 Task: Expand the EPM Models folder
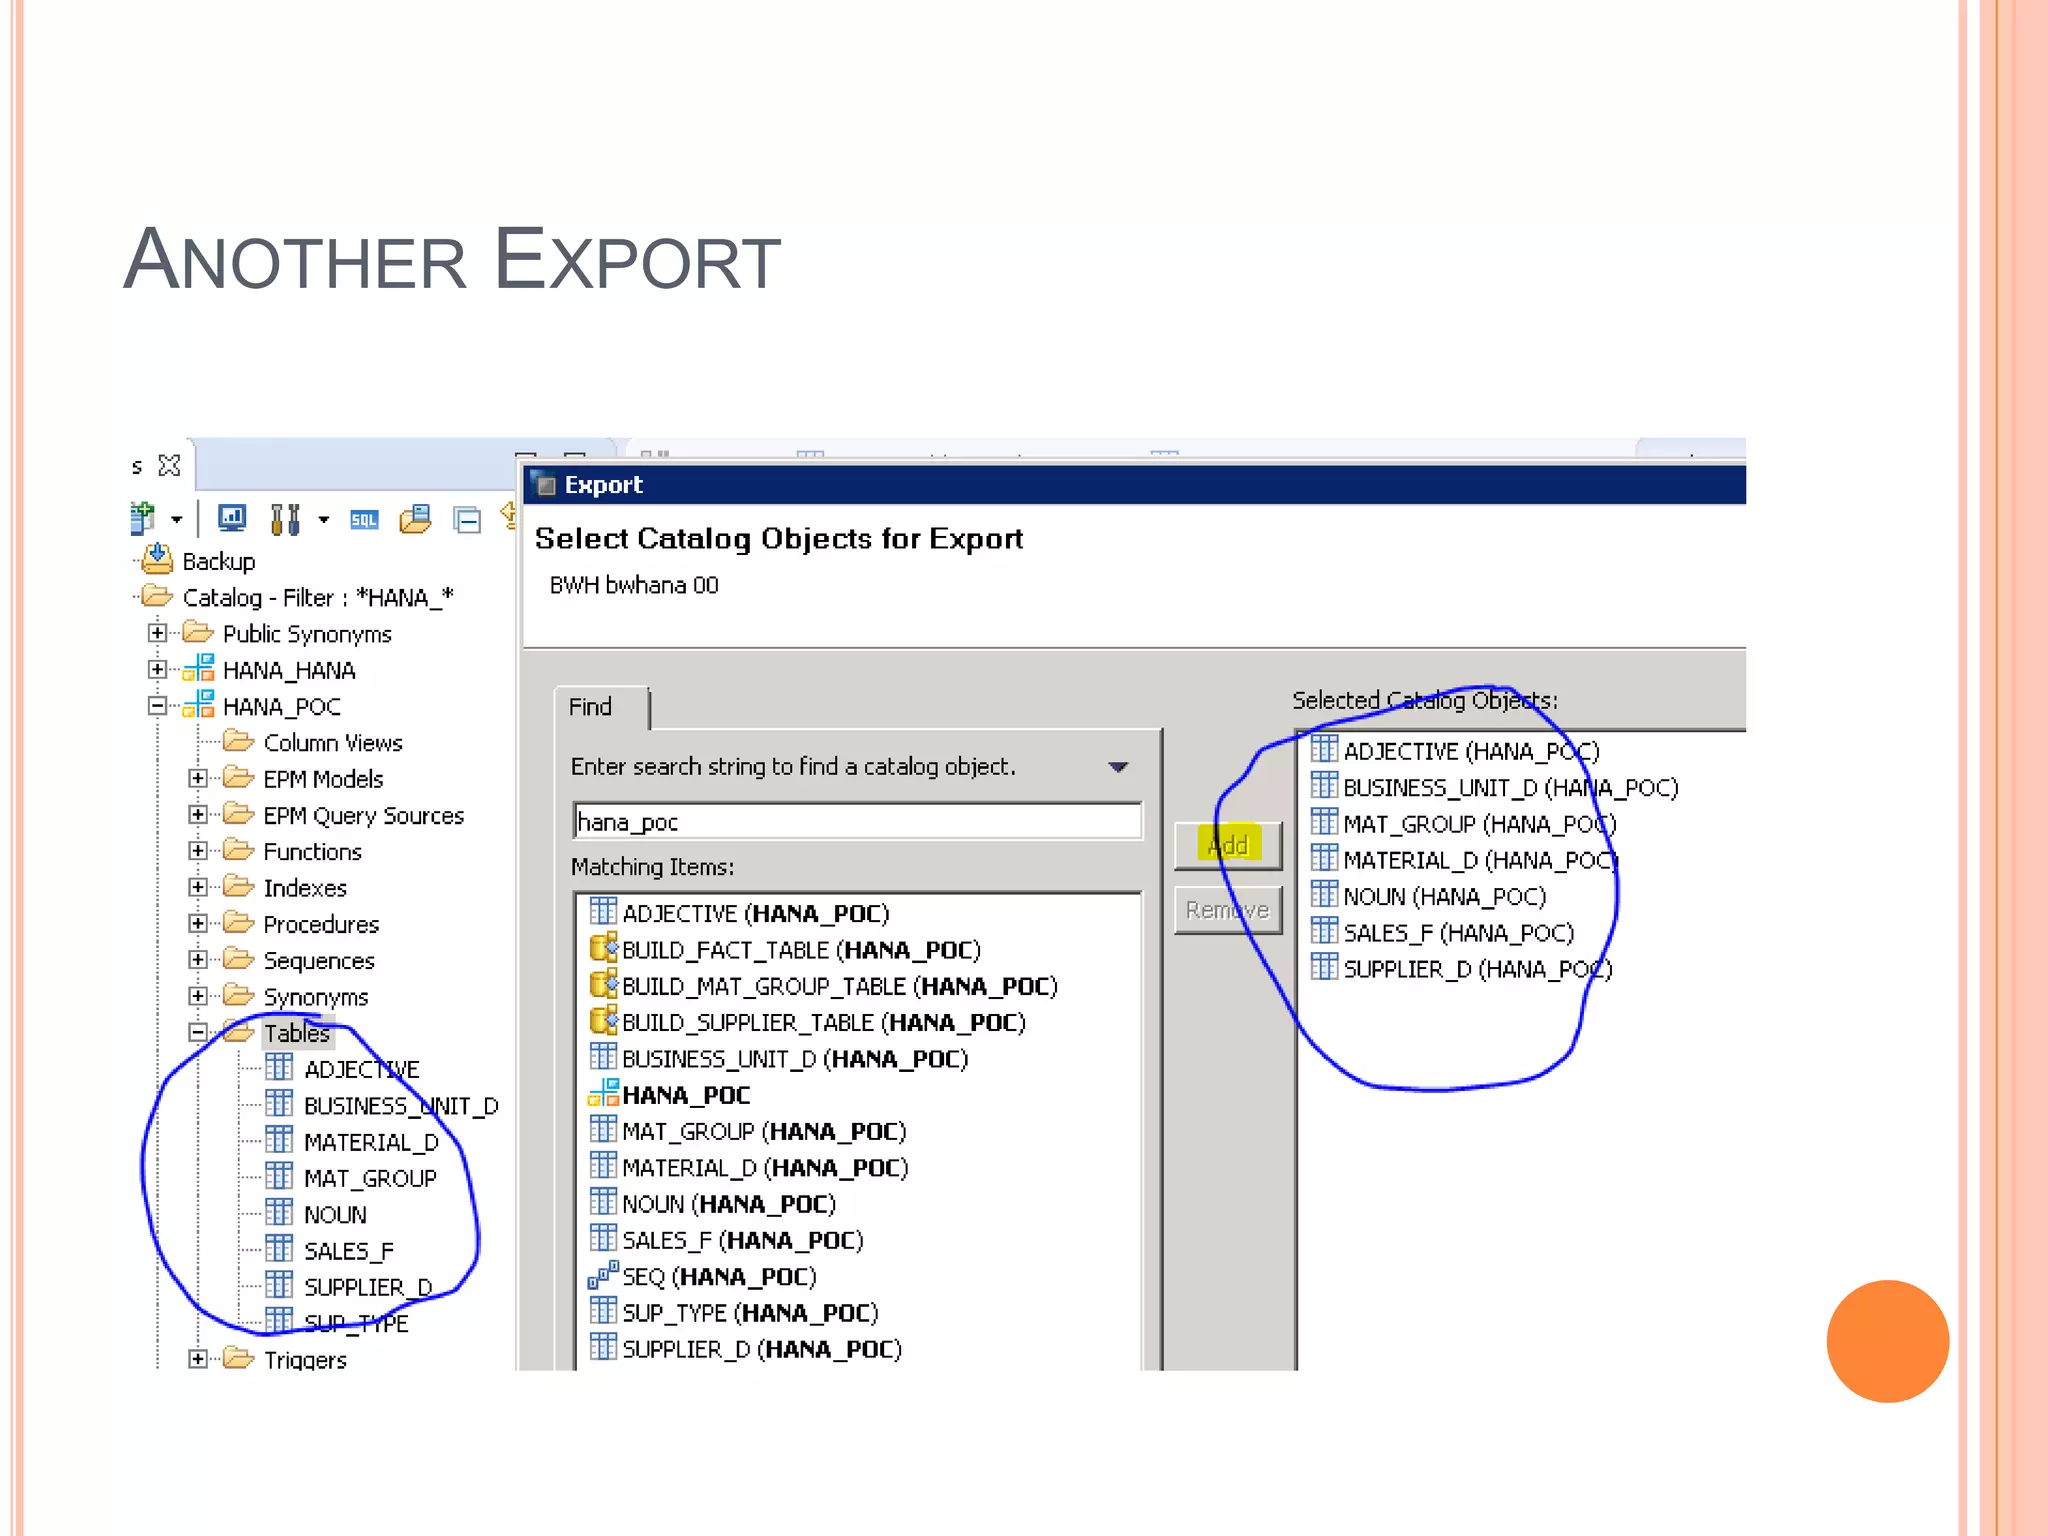tap(198, 778)
